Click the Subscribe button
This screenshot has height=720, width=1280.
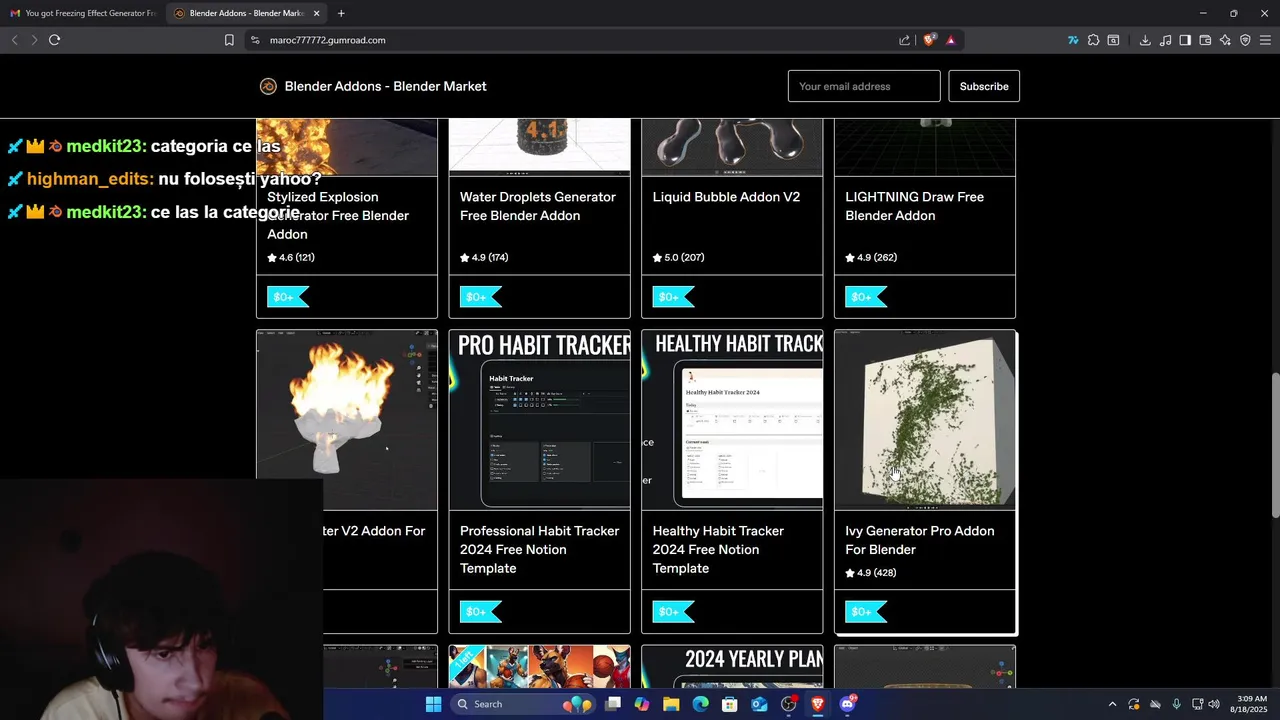tap(984, 86)
